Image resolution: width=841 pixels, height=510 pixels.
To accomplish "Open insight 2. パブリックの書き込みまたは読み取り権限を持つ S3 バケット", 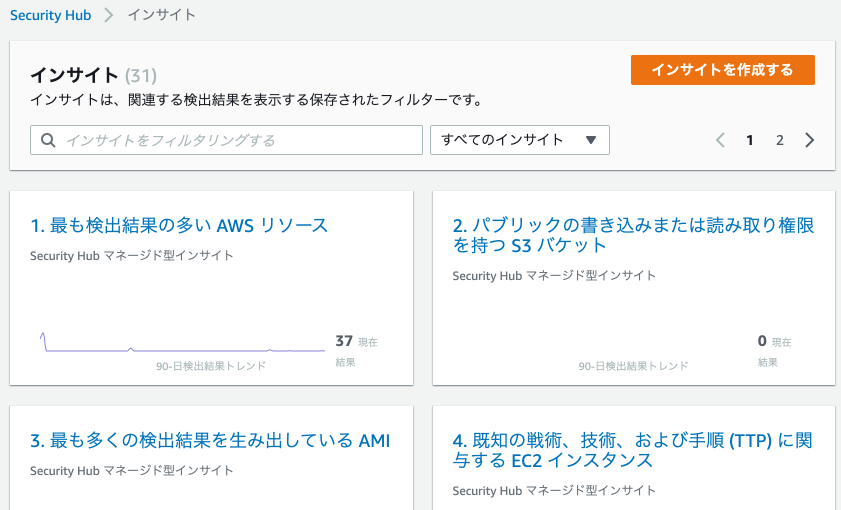I will [633, 235].
